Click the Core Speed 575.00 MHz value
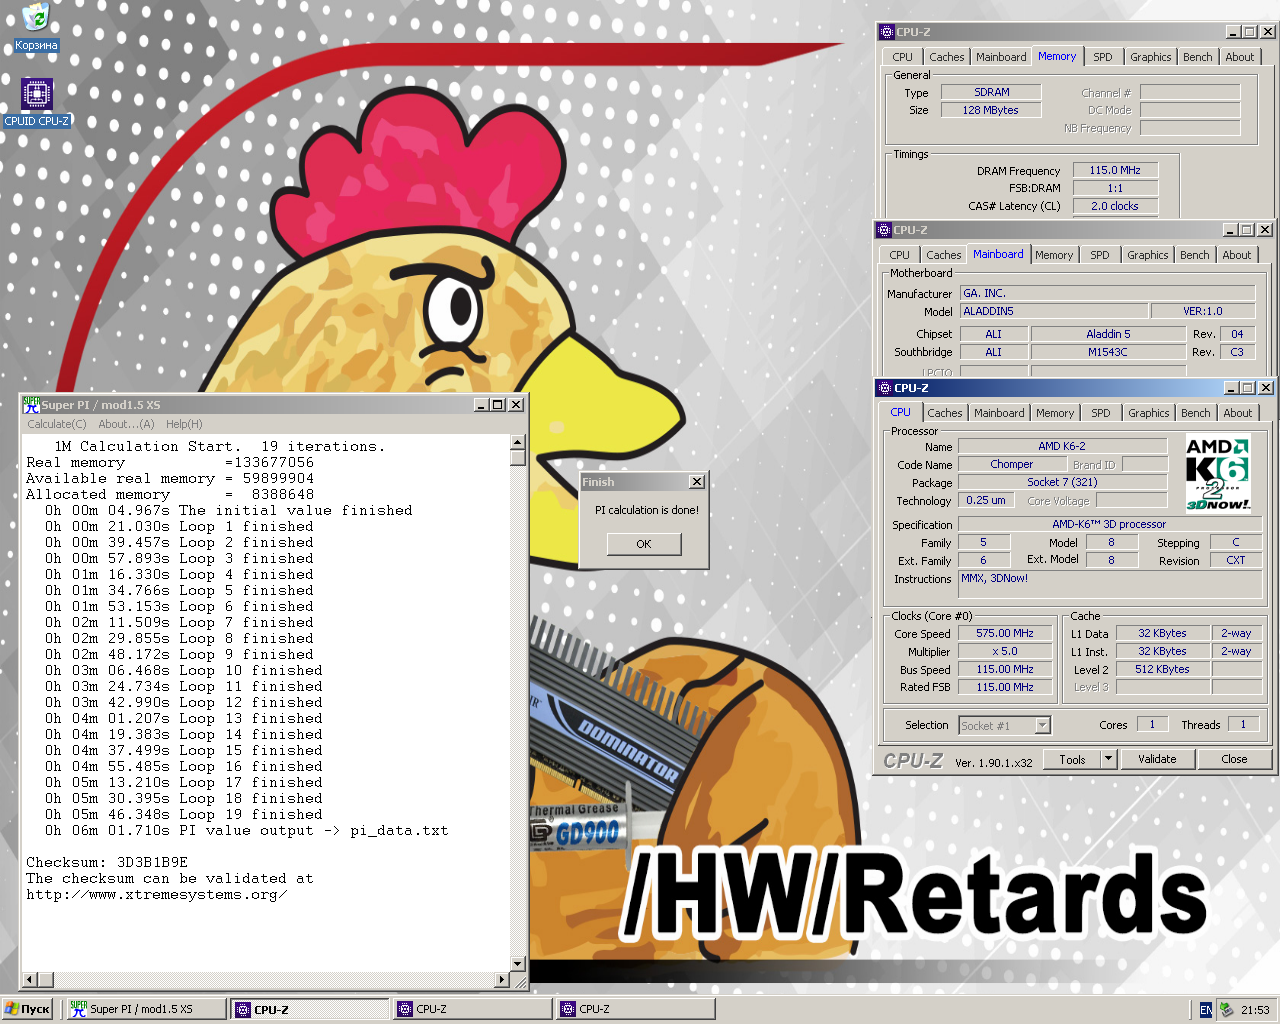The height and width of the screenshot is (1024, 1280). (1005, 633)
